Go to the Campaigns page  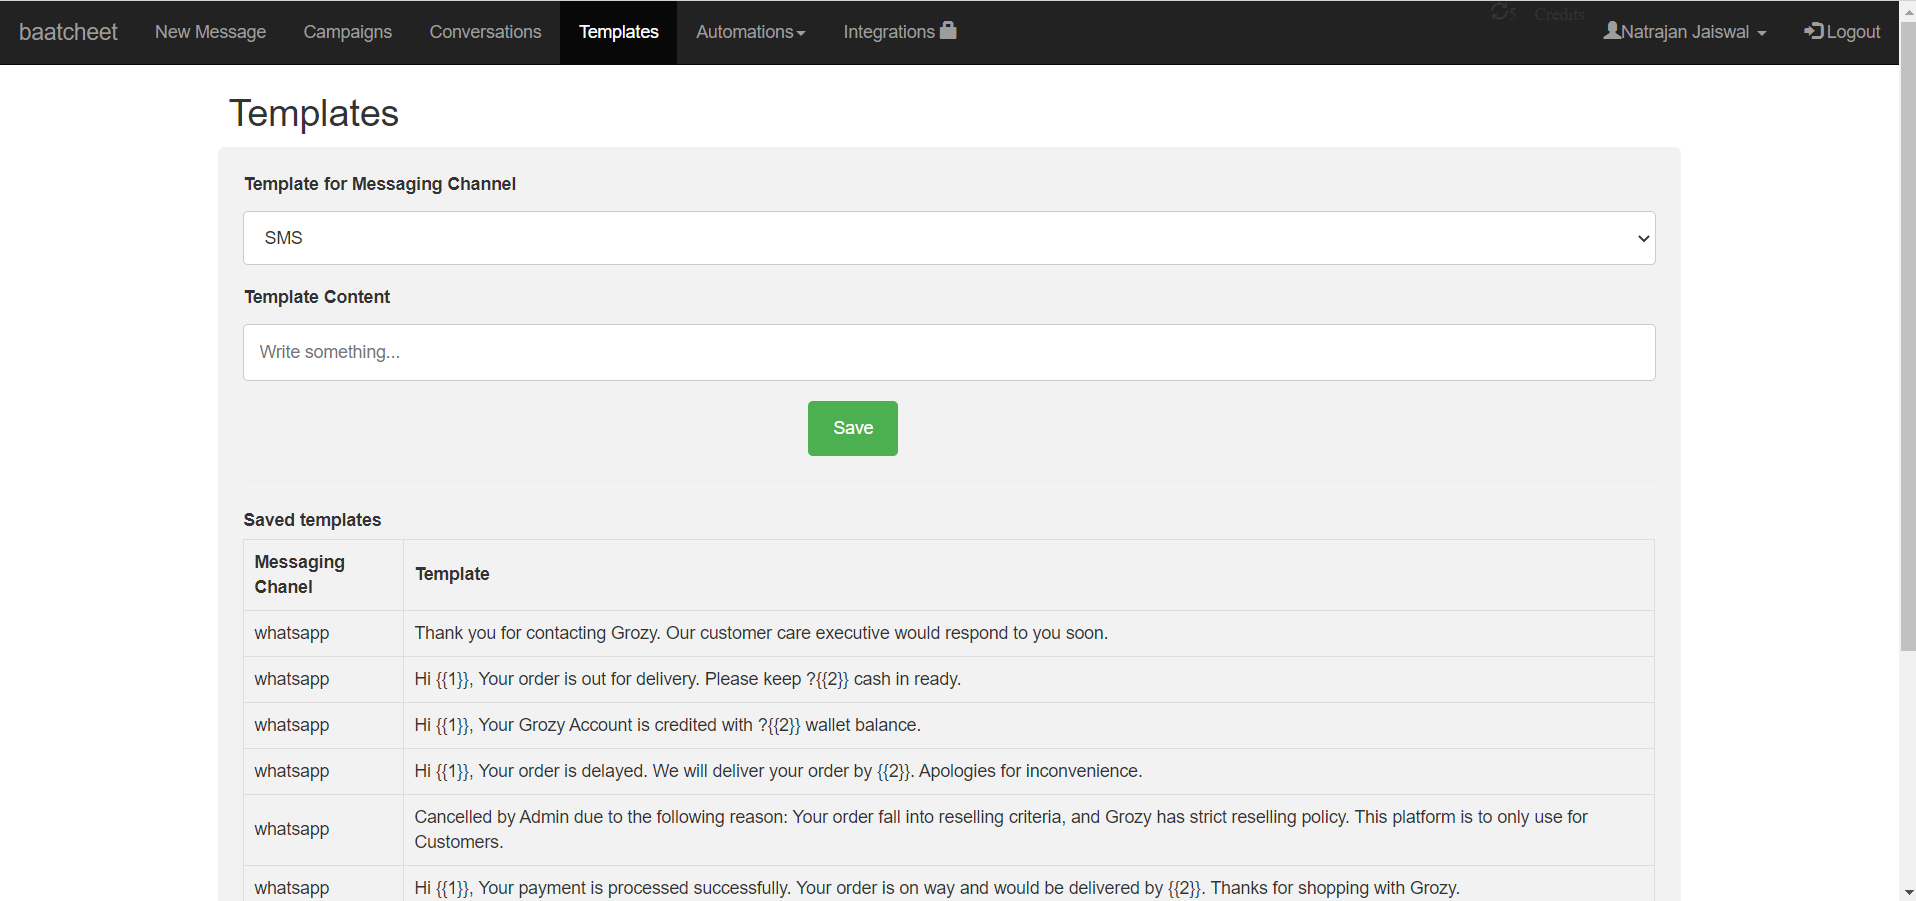[347, 32]
